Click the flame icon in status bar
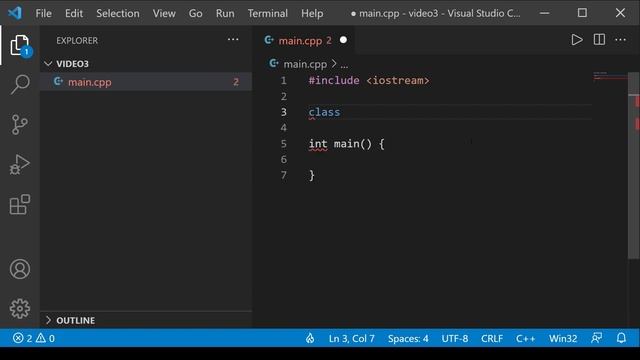The height and width of the screenshot is (360, 640). 310,338
